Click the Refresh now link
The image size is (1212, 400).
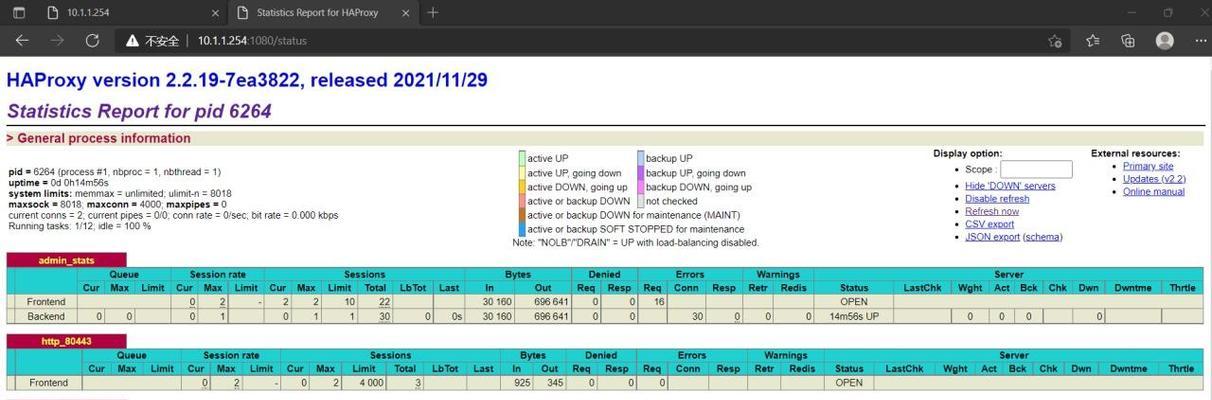click(x=992, y=212)
